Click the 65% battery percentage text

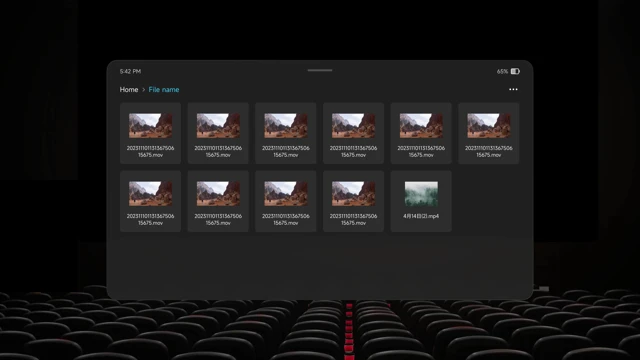pyautogui.click(x=502, y=71)
